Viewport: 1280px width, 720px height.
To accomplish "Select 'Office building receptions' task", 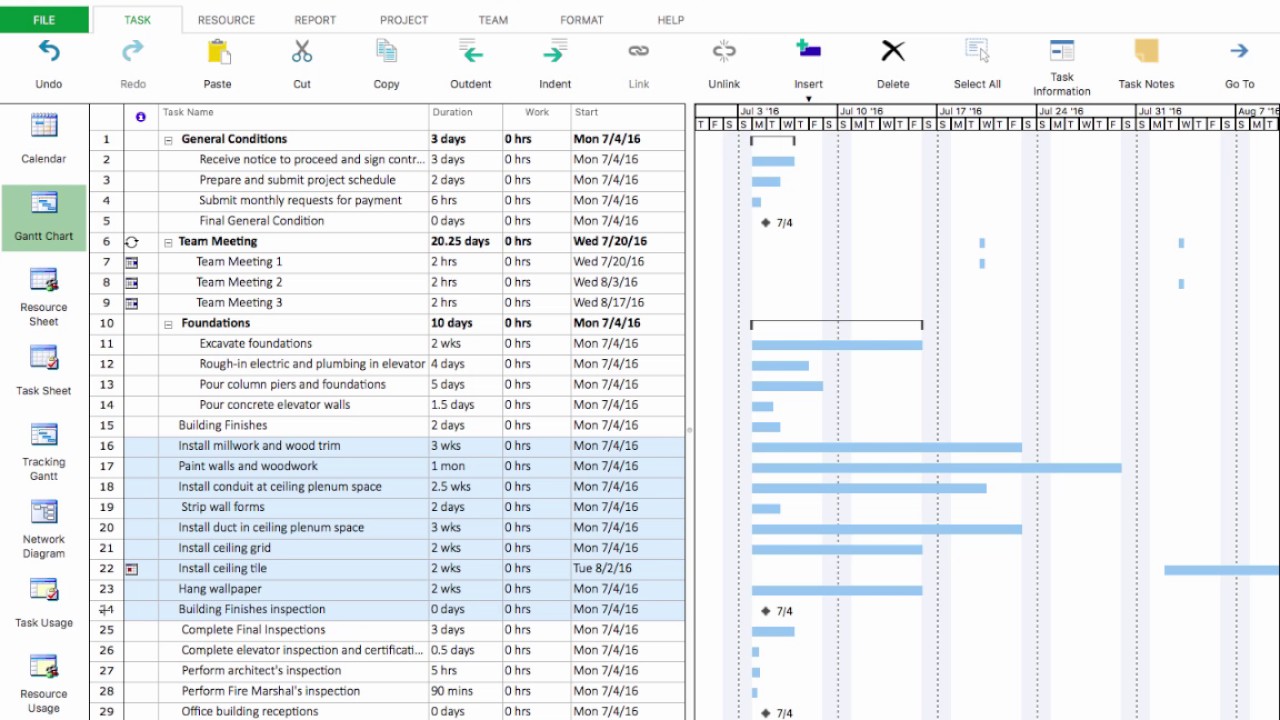I will (x=250, y=712).
